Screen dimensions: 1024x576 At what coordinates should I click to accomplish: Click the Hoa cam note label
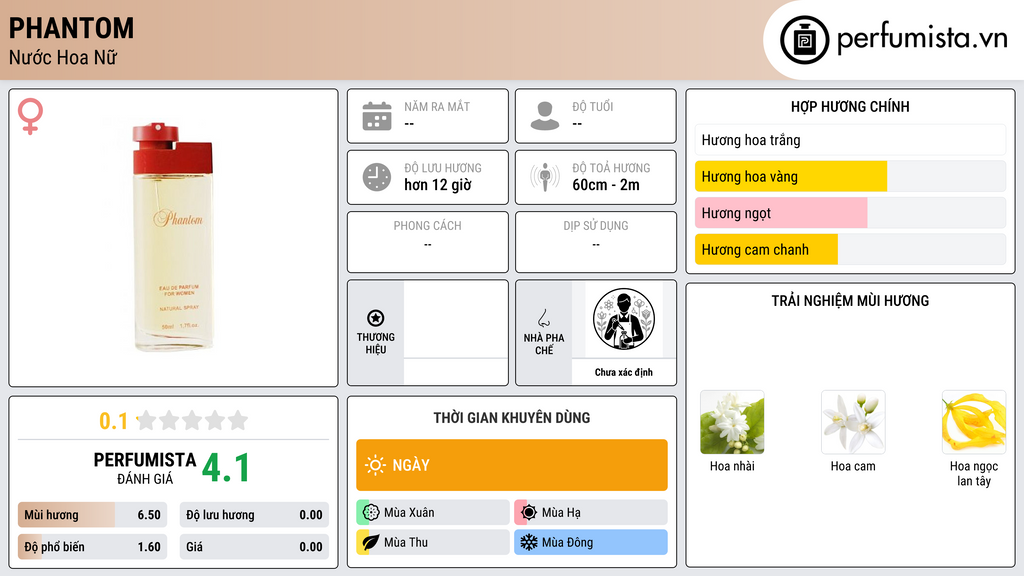tap(853, 466)
